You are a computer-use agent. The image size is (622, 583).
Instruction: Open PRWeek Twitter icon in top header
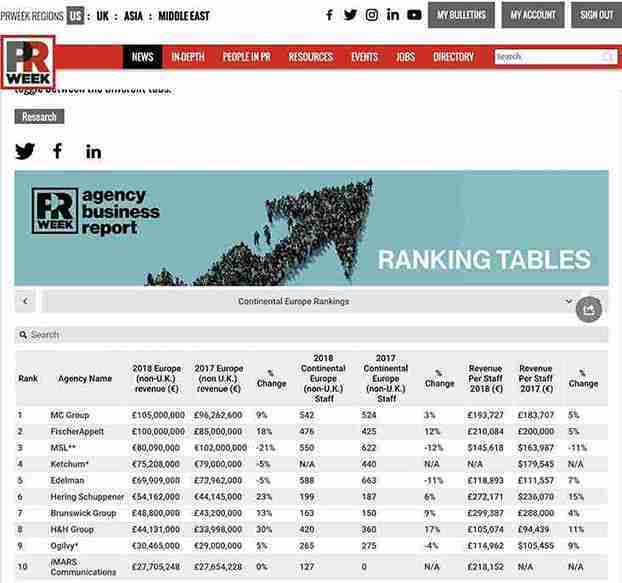coord(350,15)
